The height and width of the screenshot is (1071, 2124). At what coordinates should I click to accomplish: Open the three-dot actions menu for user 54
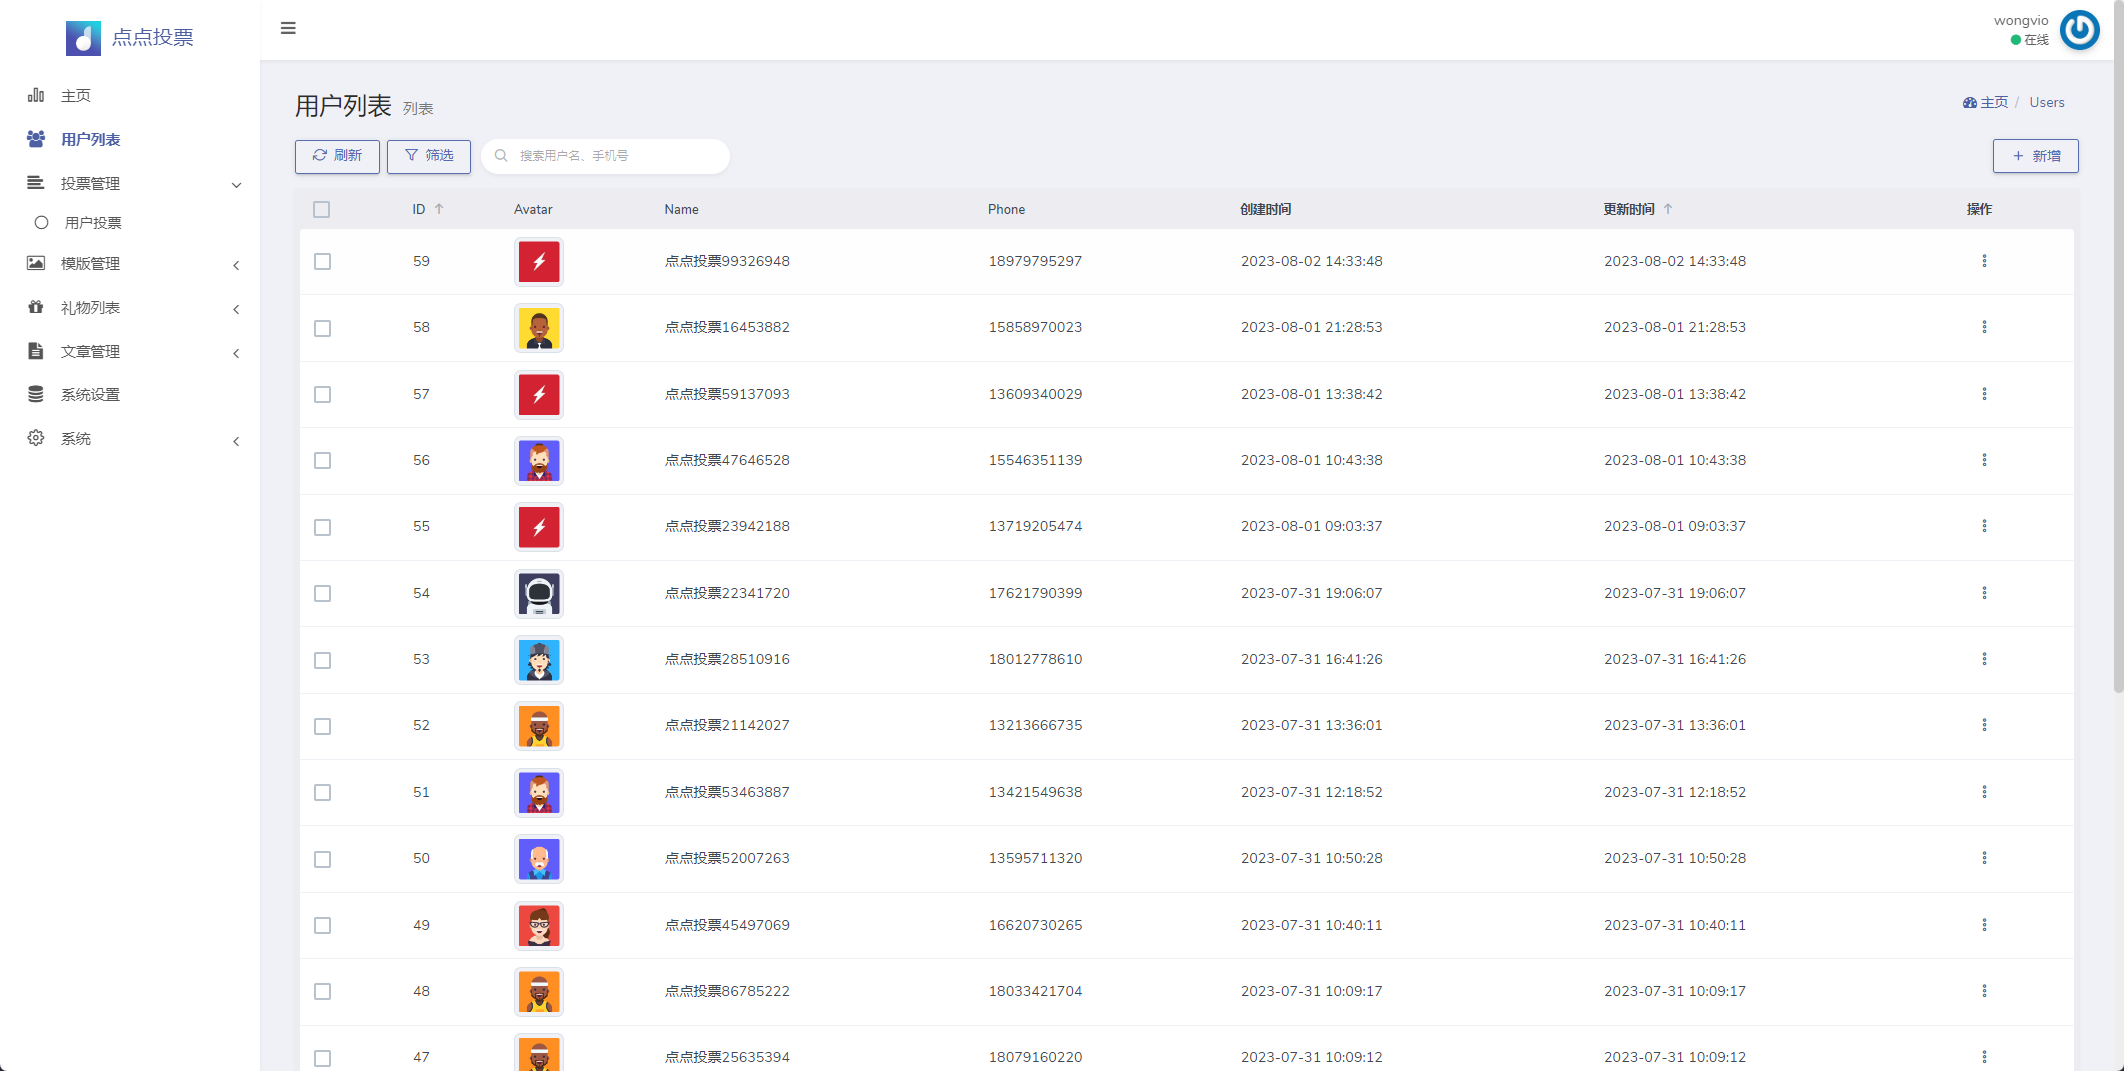click(x=1984, y=593)
